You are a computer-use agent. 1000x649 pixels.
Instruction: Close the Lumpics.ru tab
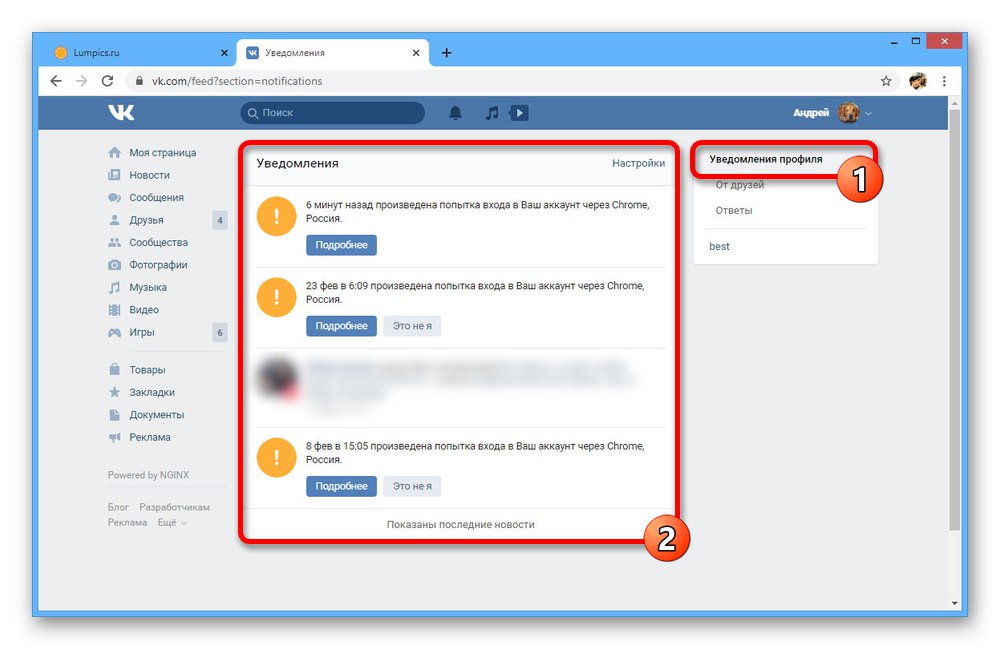tap(224, 53)
